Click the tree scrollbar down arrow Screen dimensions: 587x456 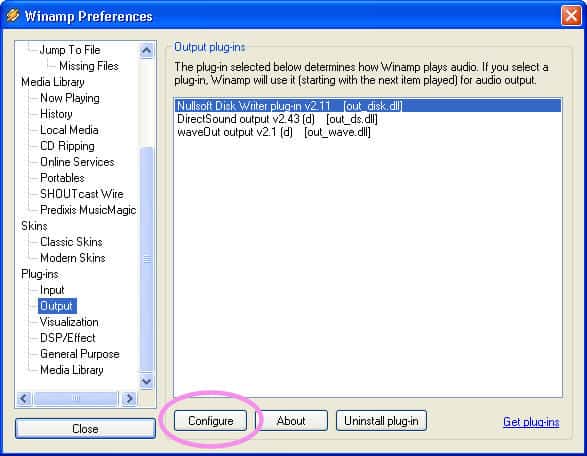pos(146,381)
